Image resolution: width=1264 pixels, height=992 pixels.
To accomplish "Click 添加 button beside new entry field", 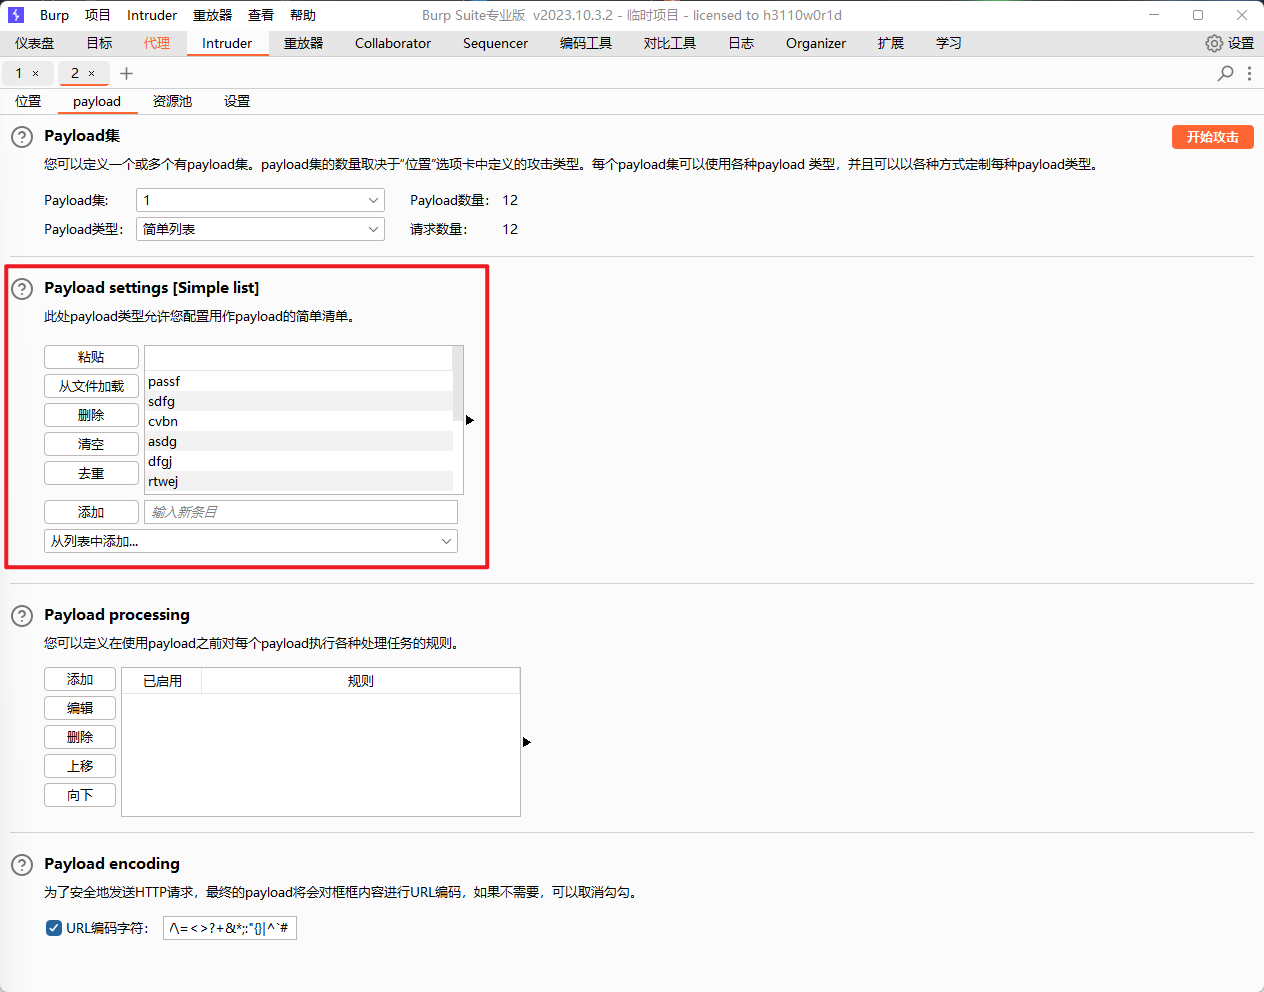I will pyautogui.click(x=91, y=512).
